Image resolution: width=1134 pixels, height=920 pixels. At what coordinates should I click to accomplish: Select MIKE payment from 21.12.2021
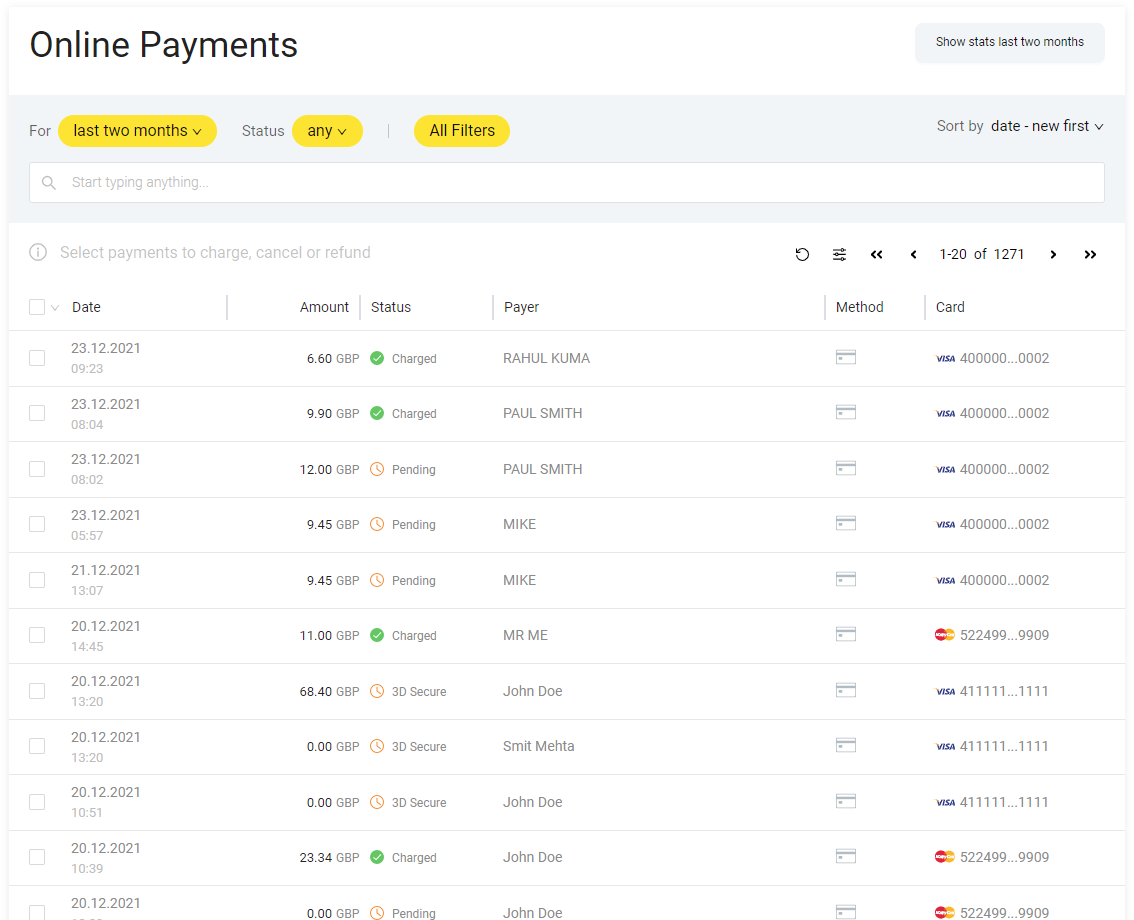(37, 580)
